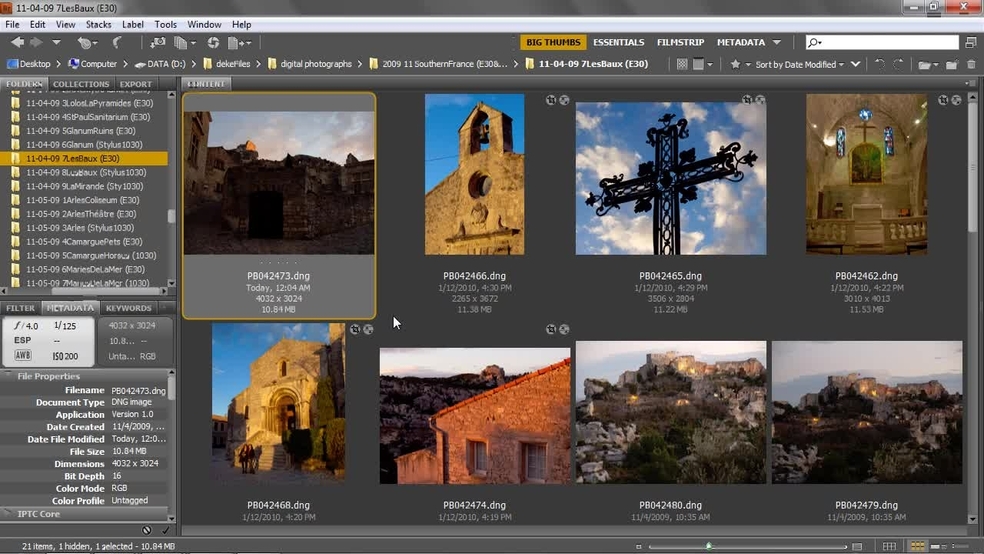Open the Stacks menu
984x554 pixels.
pyautogui.click(x=99, y=24)
